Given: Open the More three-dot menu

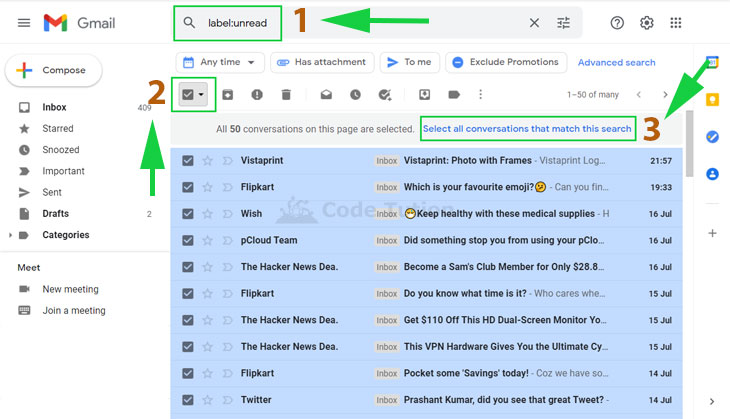Looking at the screenshot, I should coord(480,95).
